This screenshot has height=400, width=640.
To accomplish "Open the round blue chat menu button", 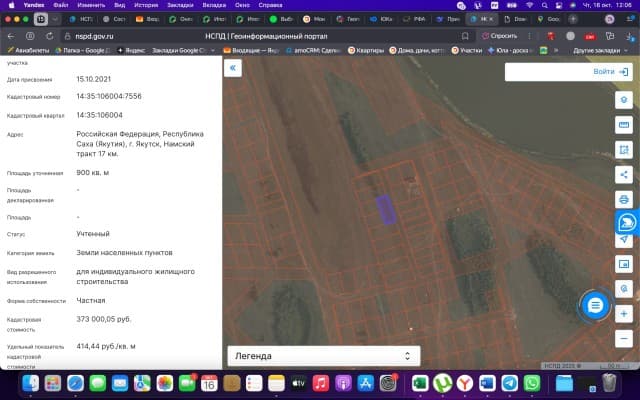I will click(x=594, y=304).
